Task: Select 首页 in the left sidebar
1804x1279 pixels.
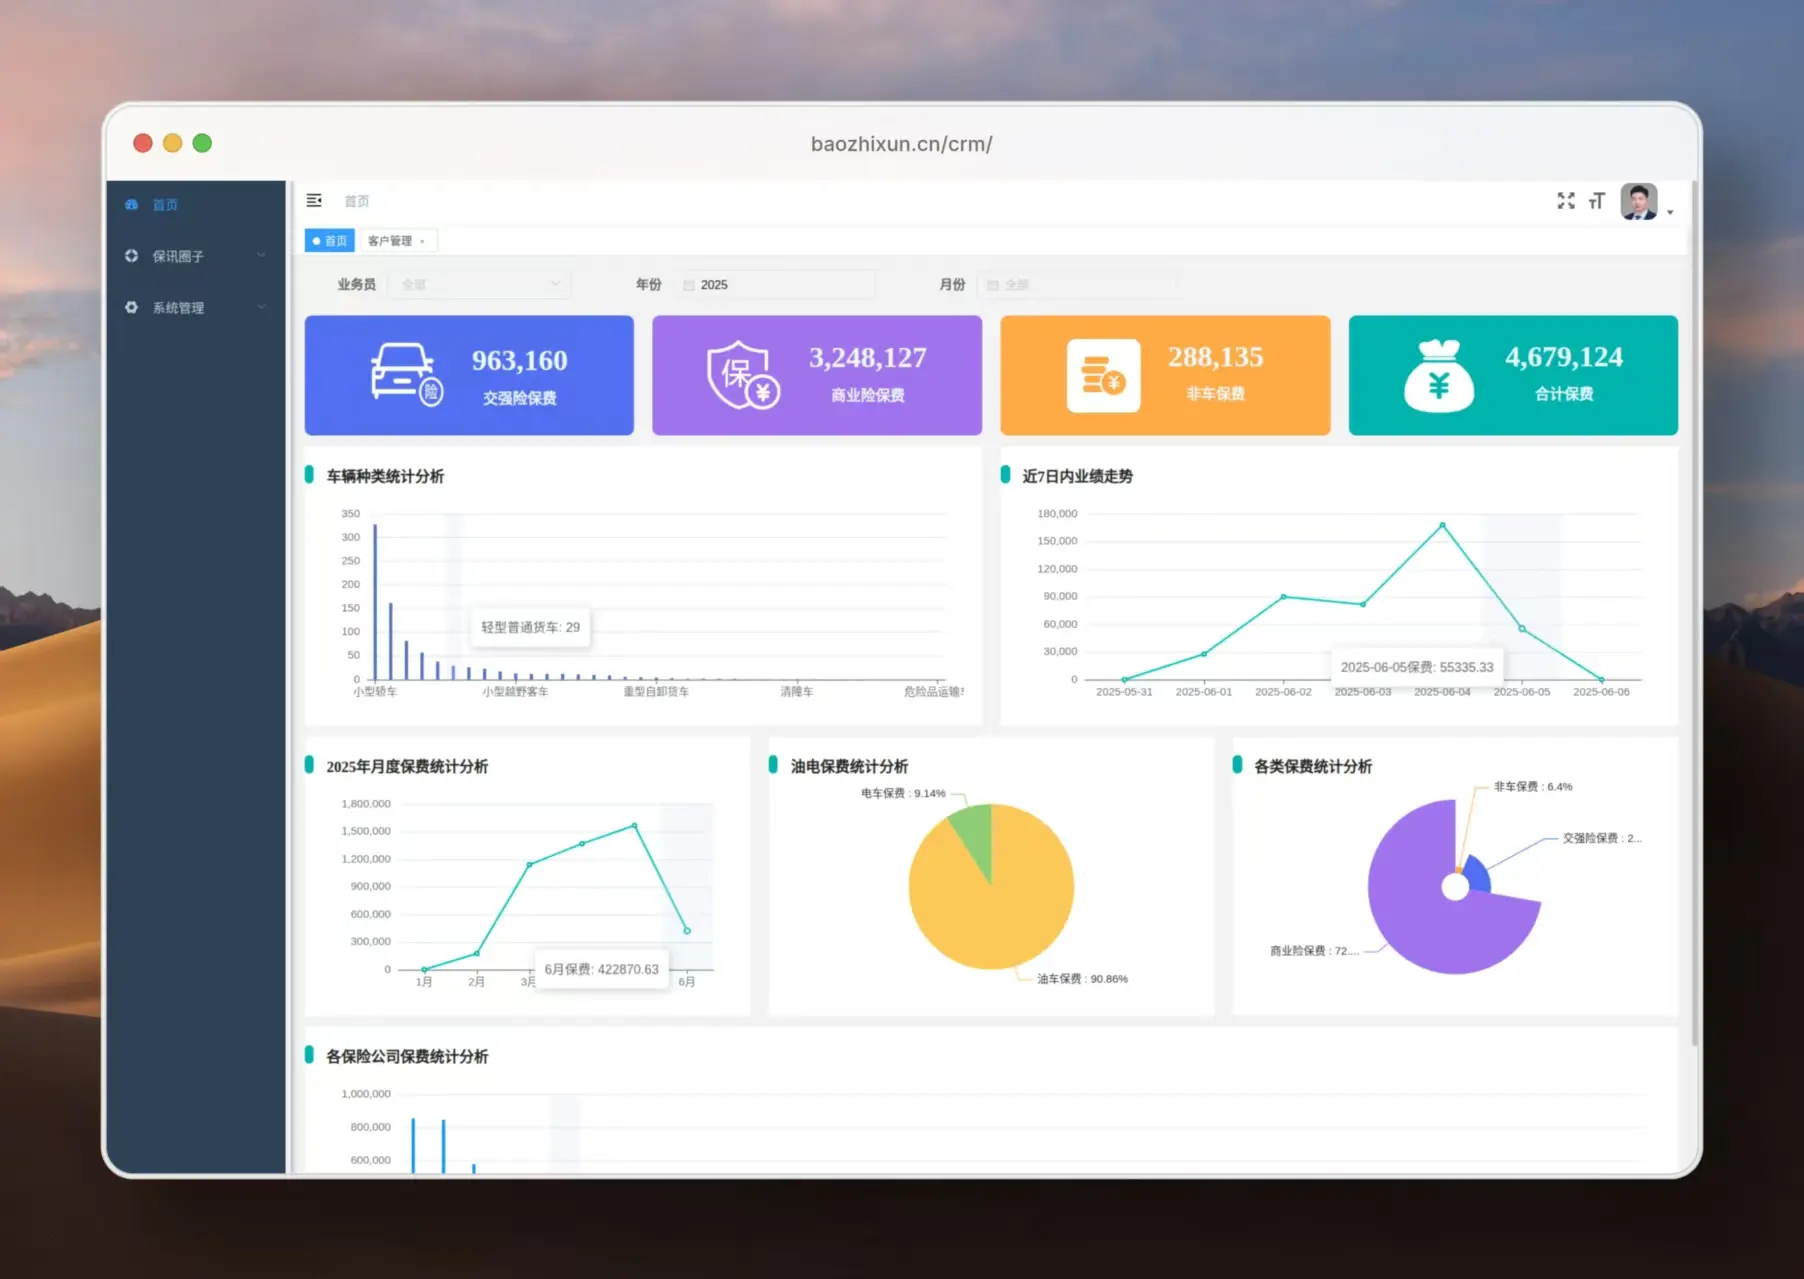Action: pyautogui.click(x=165, y=205)
